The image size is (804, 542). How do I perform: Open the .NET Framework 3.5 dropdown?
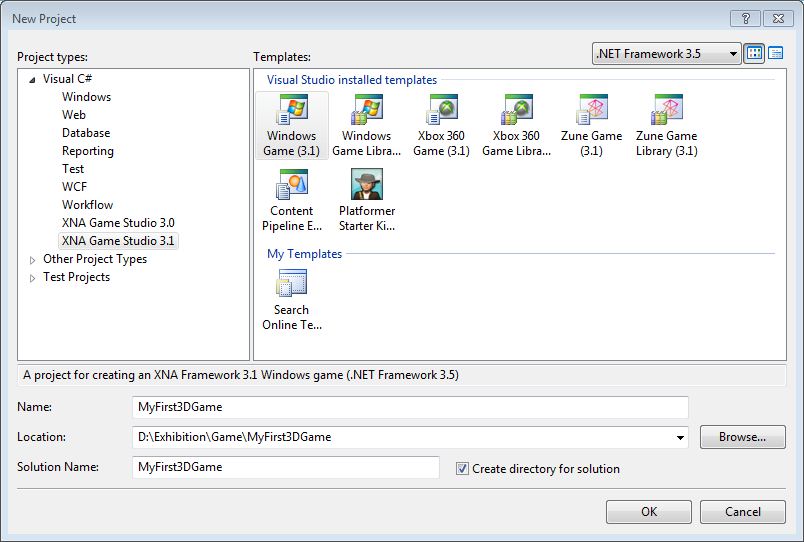click(x=667, y=54)
